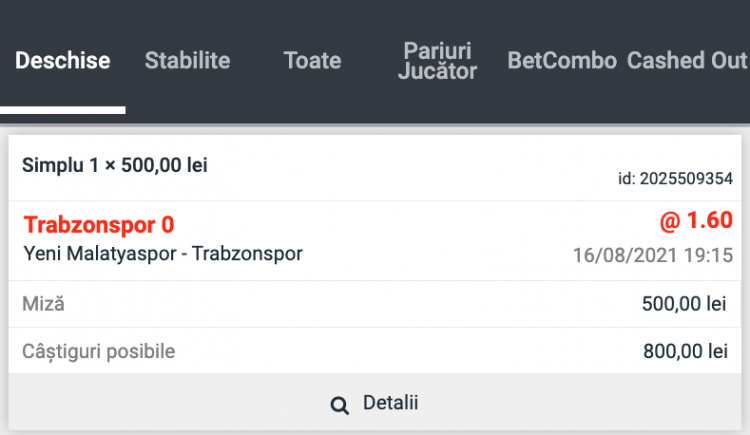Viewport: 750px width, 435px height.
Task: Click the magnifying glass icon beside Detalii
Action: pos(340,405)
